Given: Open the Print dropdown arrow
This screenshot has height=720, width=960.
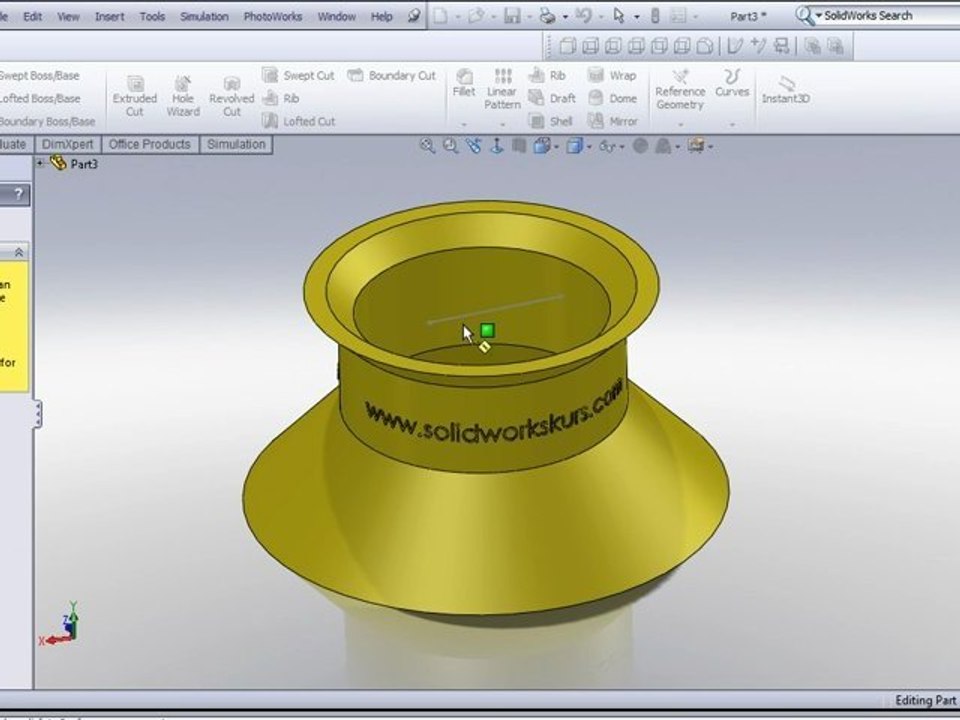Looking at the screenshot, I should [565, 17].
